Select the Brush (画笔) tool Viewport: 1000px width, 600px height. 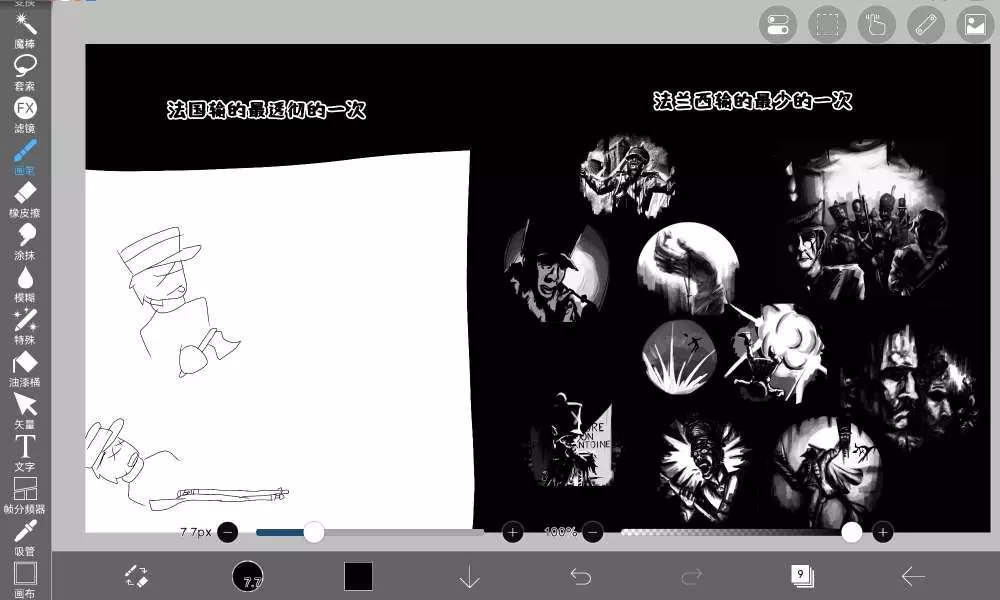coord(25,157)
